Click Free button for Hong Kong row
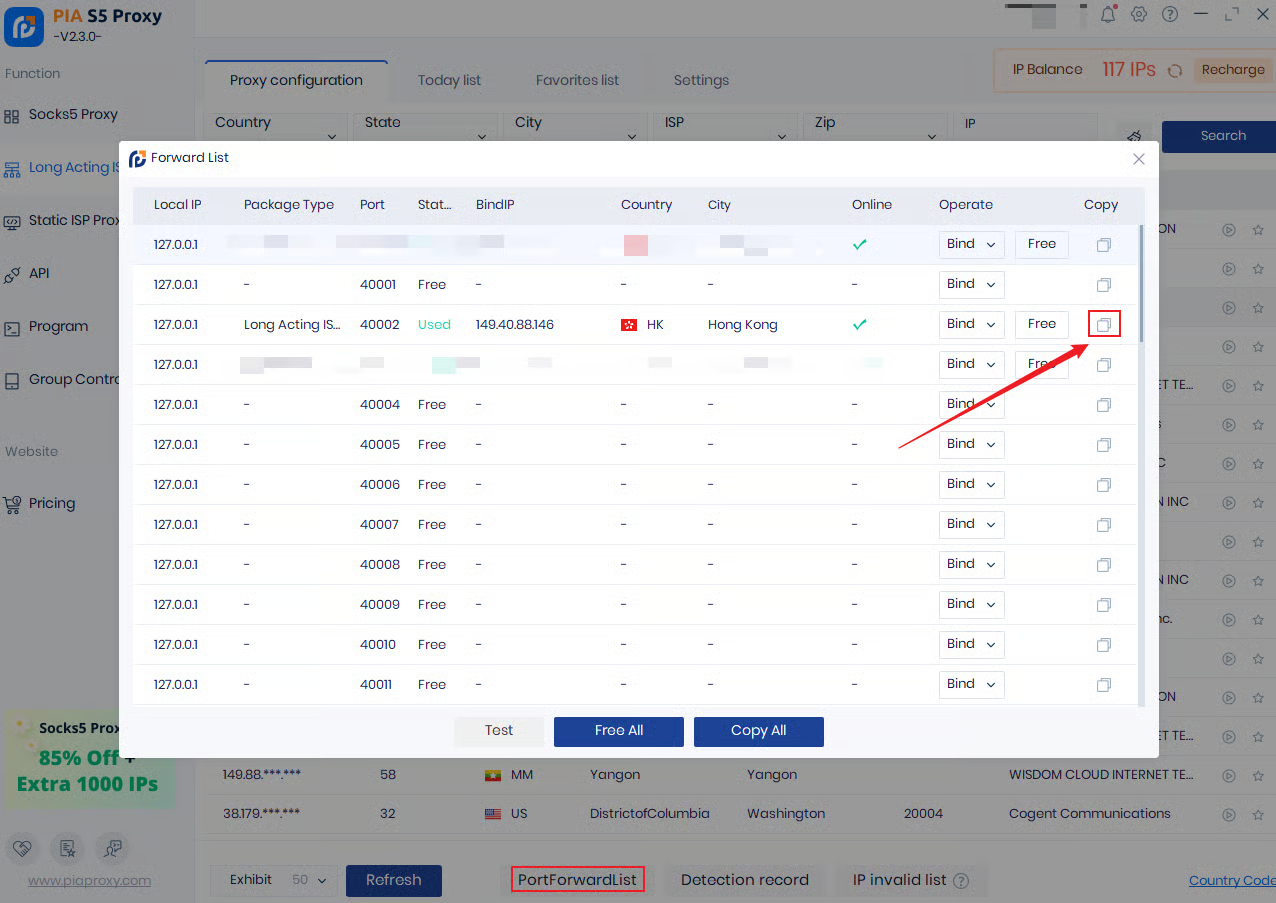The height and width of the screenshot is (903, 1276). click(x=1041, y=325)
